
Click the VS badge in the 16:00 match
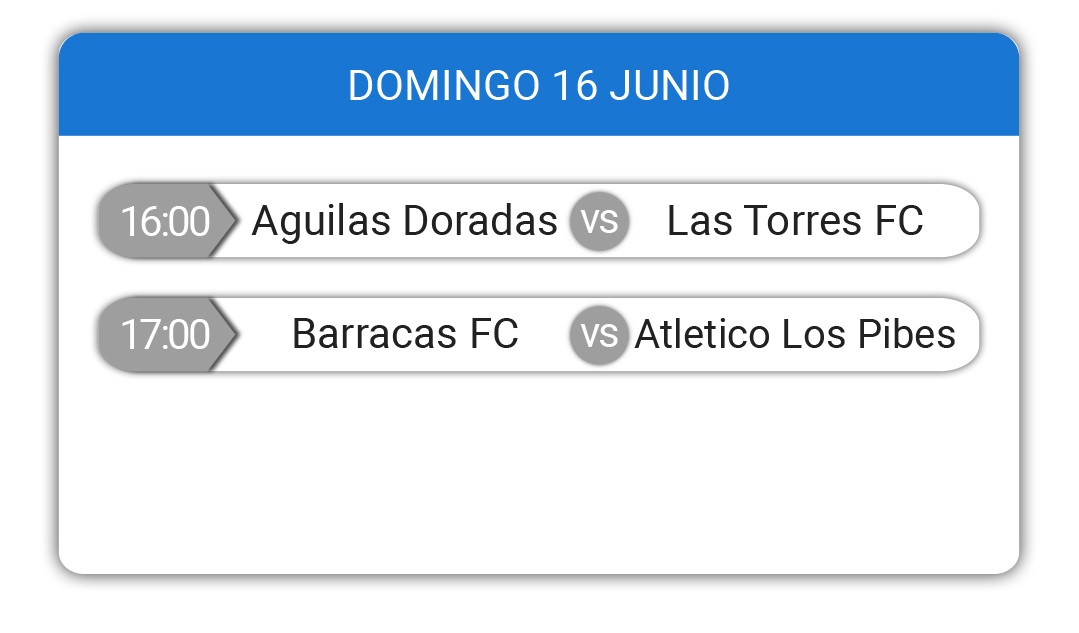pos(599,221)
